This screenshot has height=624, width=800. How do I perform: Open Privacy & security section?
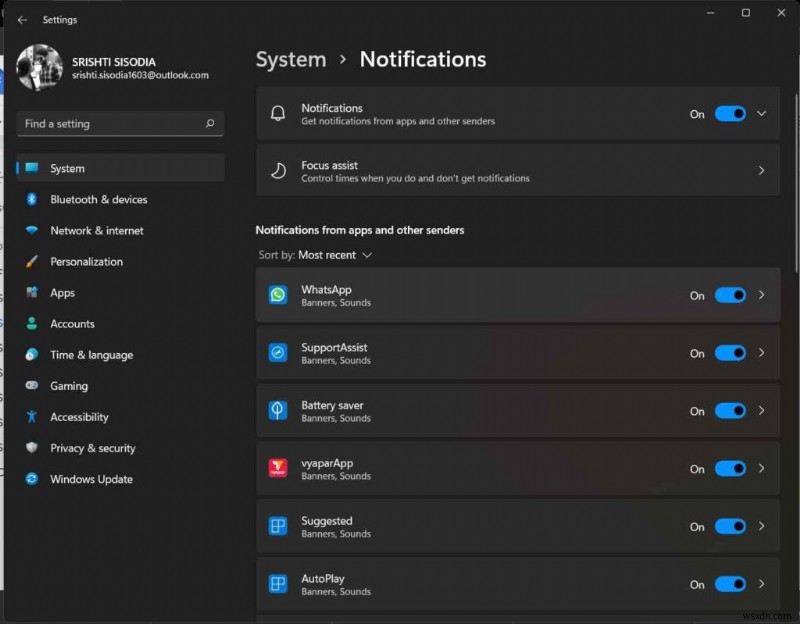[x=92, y=448]
